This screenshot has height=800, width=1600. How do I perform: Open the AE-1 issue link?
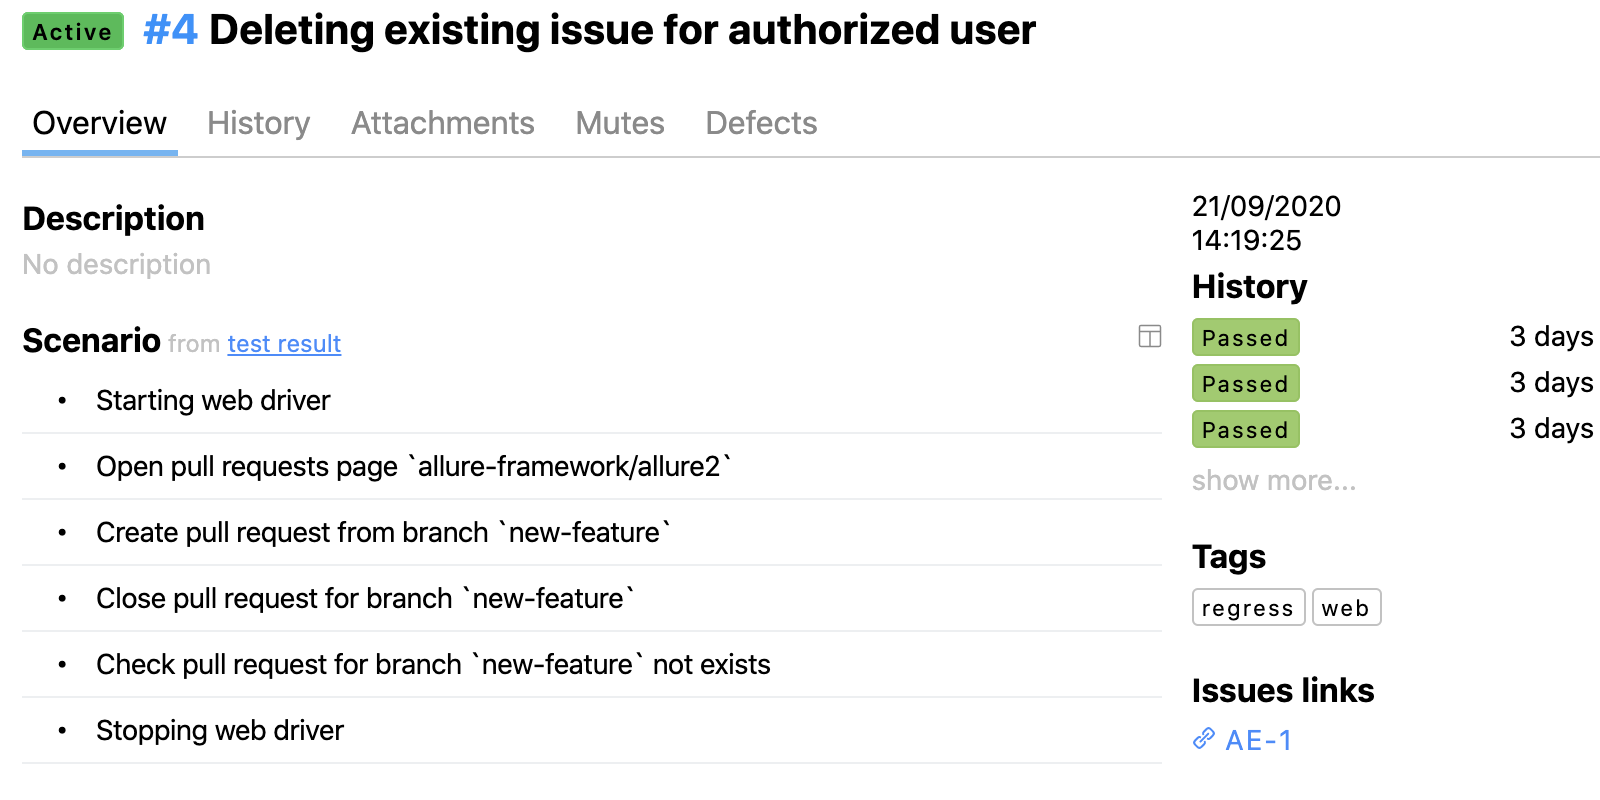[1258, 740]
